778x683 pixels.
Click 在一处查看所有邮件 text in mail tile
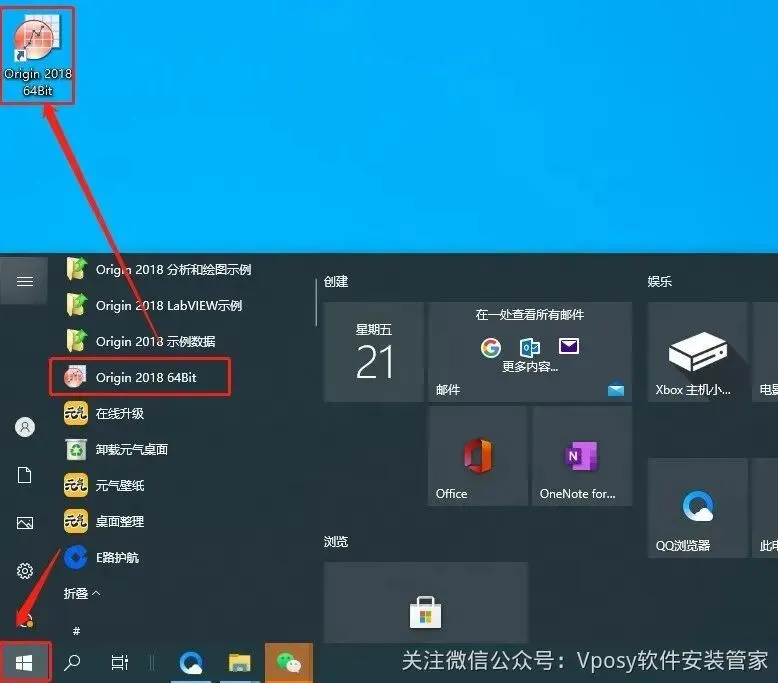[529, 315]
